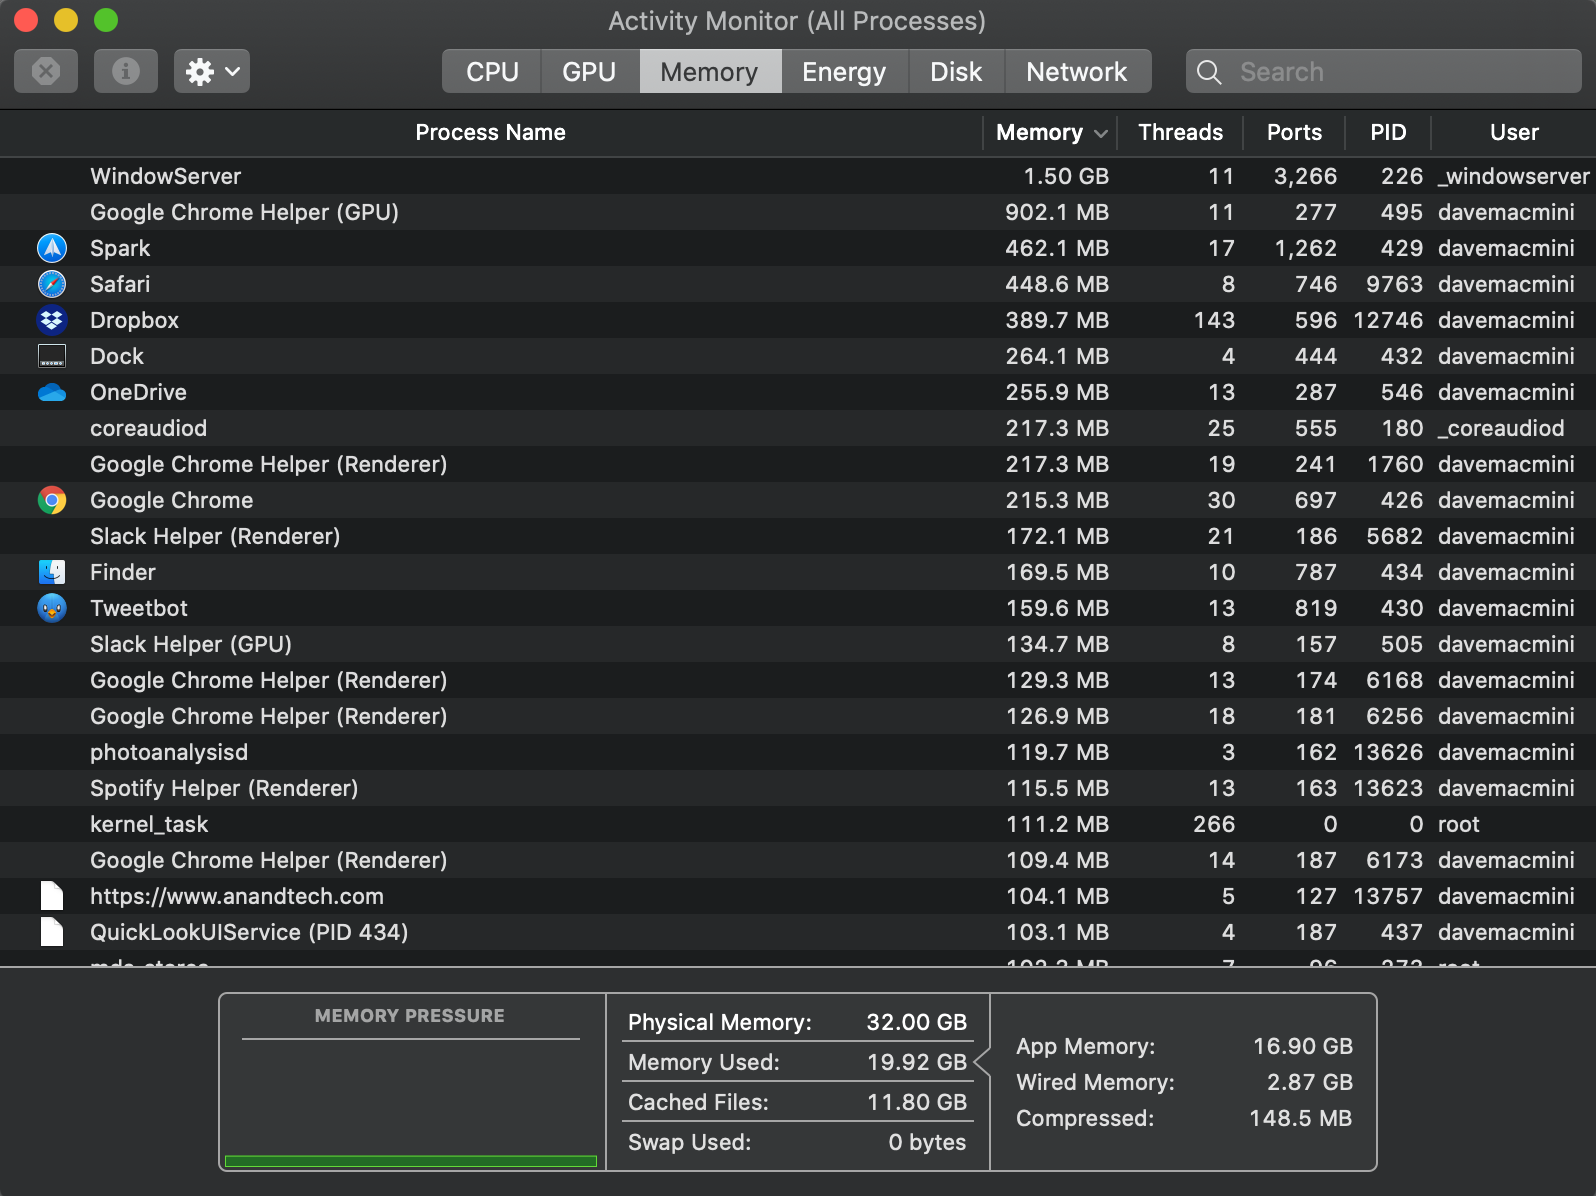Select QuickLookUIService (PID 434) name
This screenshot has width=1596, height=1196.
(x=249, y=932)
